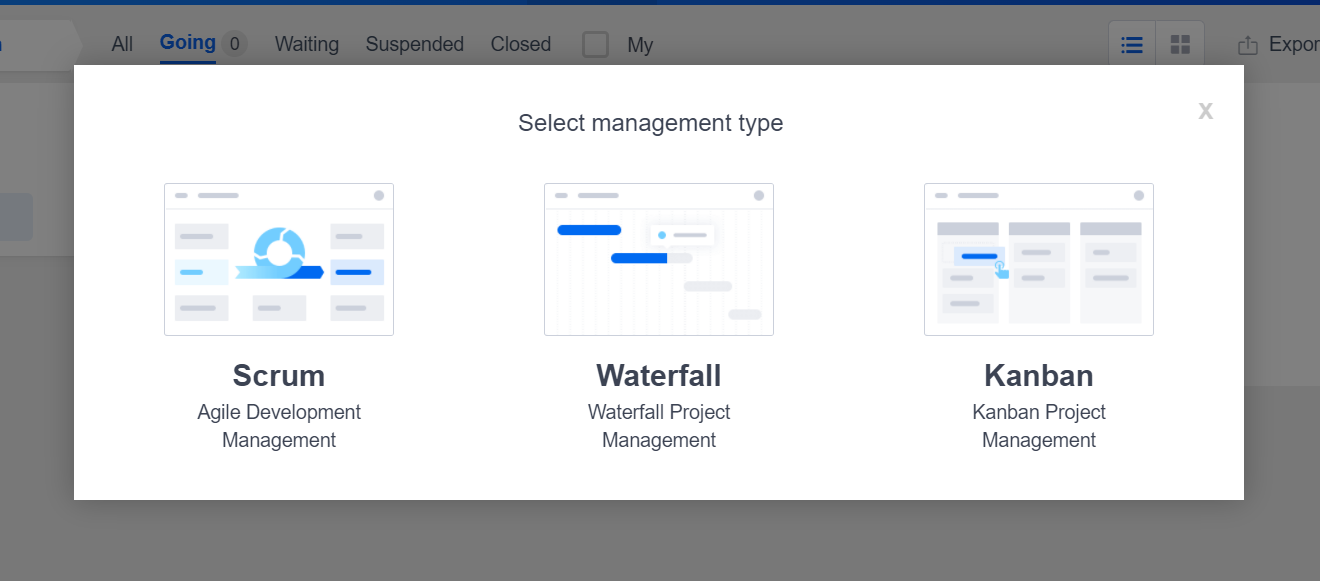Open the All projects tab
Image resolution: width=1320 pixels, height=581 pixels.
coord(122,45)
